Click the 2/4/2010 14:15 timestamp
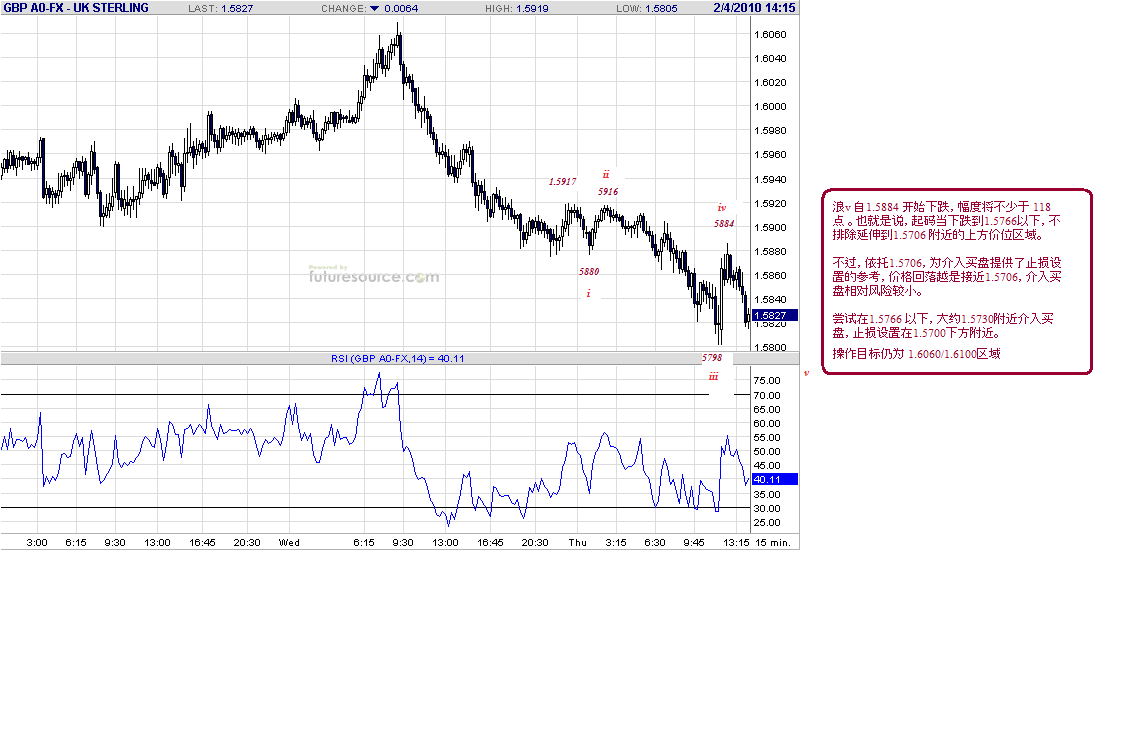The width and height of the screenshot is (1122, 739). point(754,8)
